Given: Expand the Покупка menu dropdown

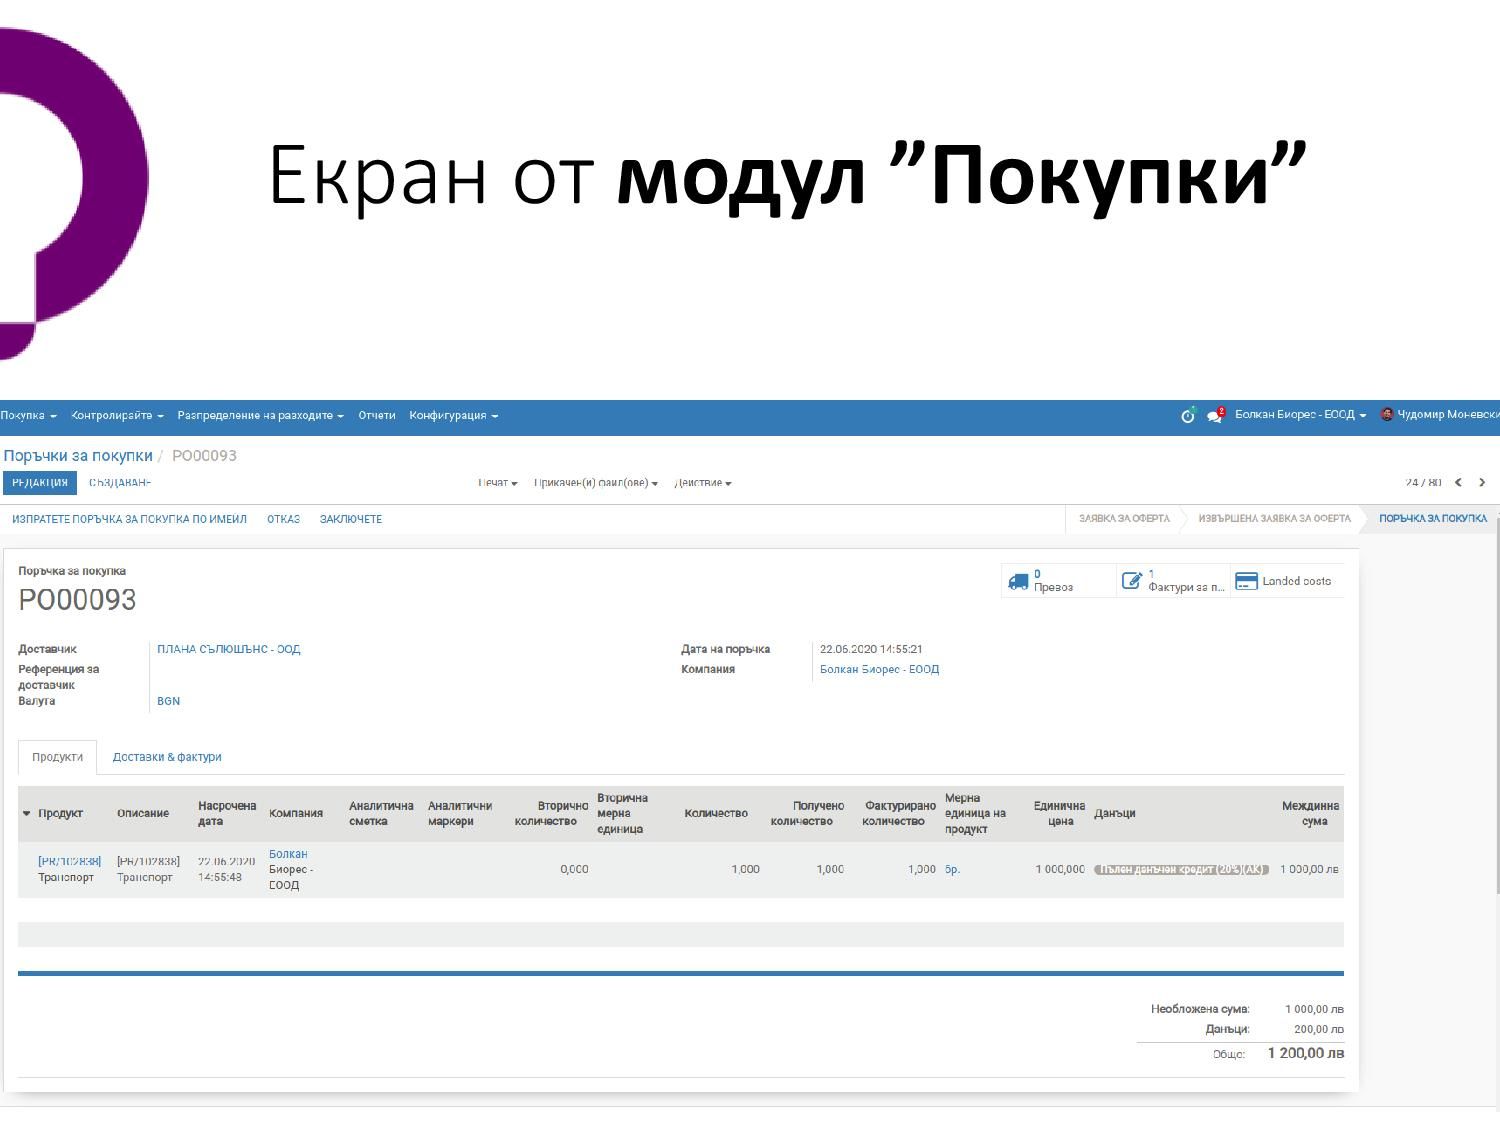Looking at the screenshot, I should click(28, 416).
